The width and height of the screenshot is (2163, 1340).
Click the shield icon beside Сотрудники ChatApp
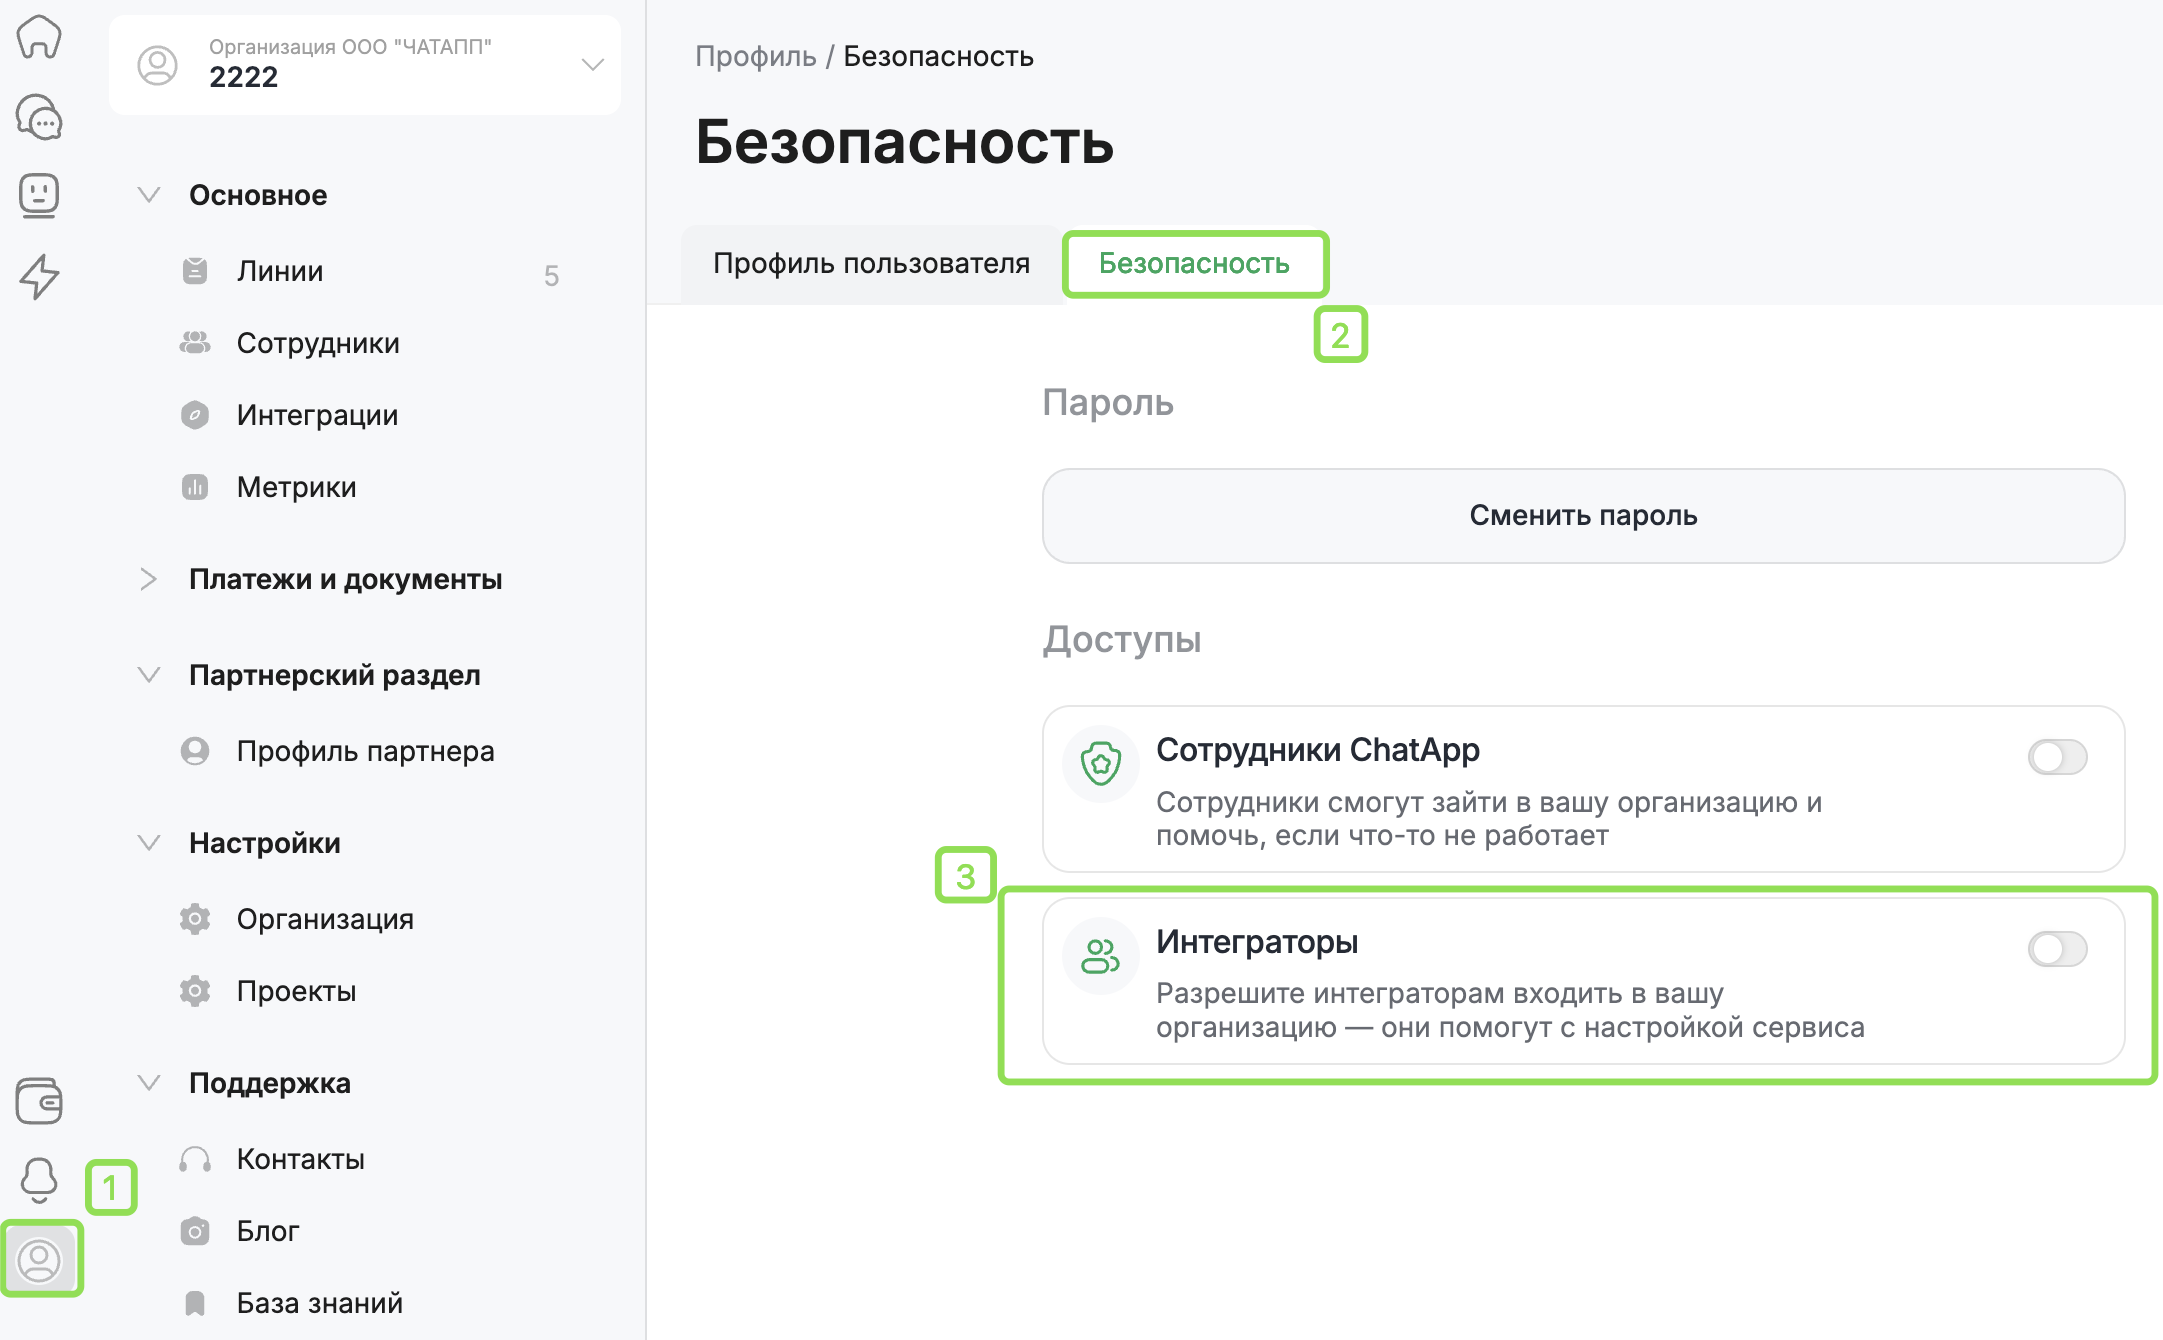(x=1100, y=764)
